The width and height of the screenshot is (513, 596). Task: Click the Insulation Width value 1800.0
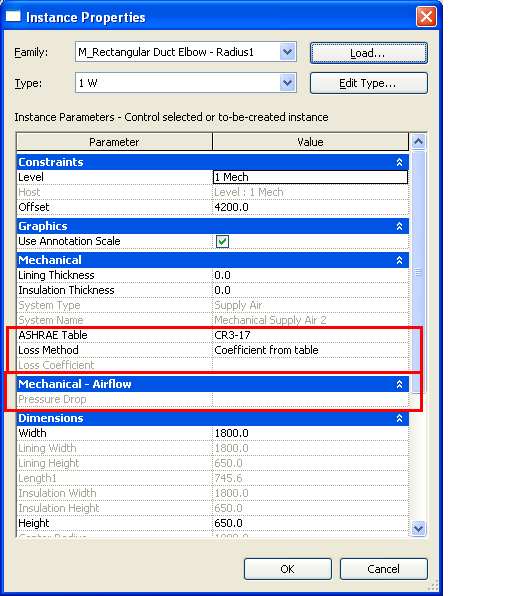tap(231, 493)
